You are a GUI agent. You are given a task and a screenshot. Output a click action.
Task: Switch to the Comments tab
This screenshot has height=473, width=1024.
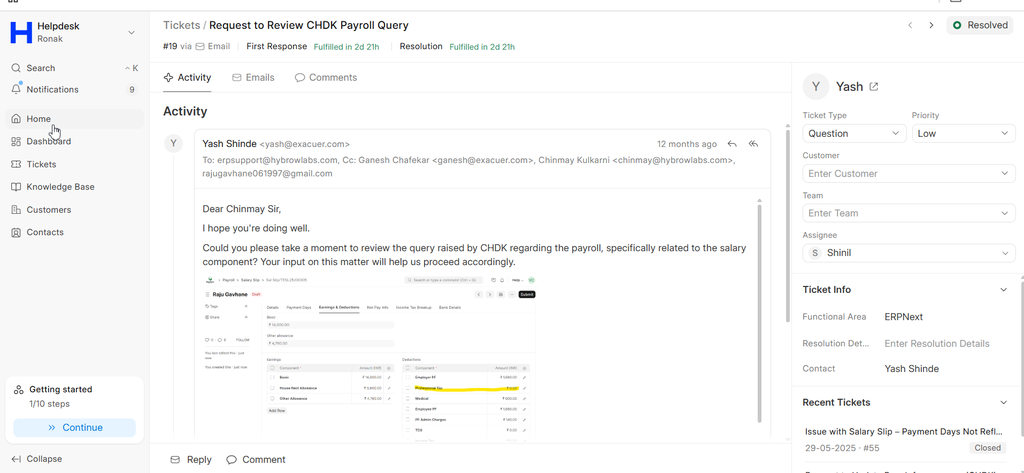(326, 78)
